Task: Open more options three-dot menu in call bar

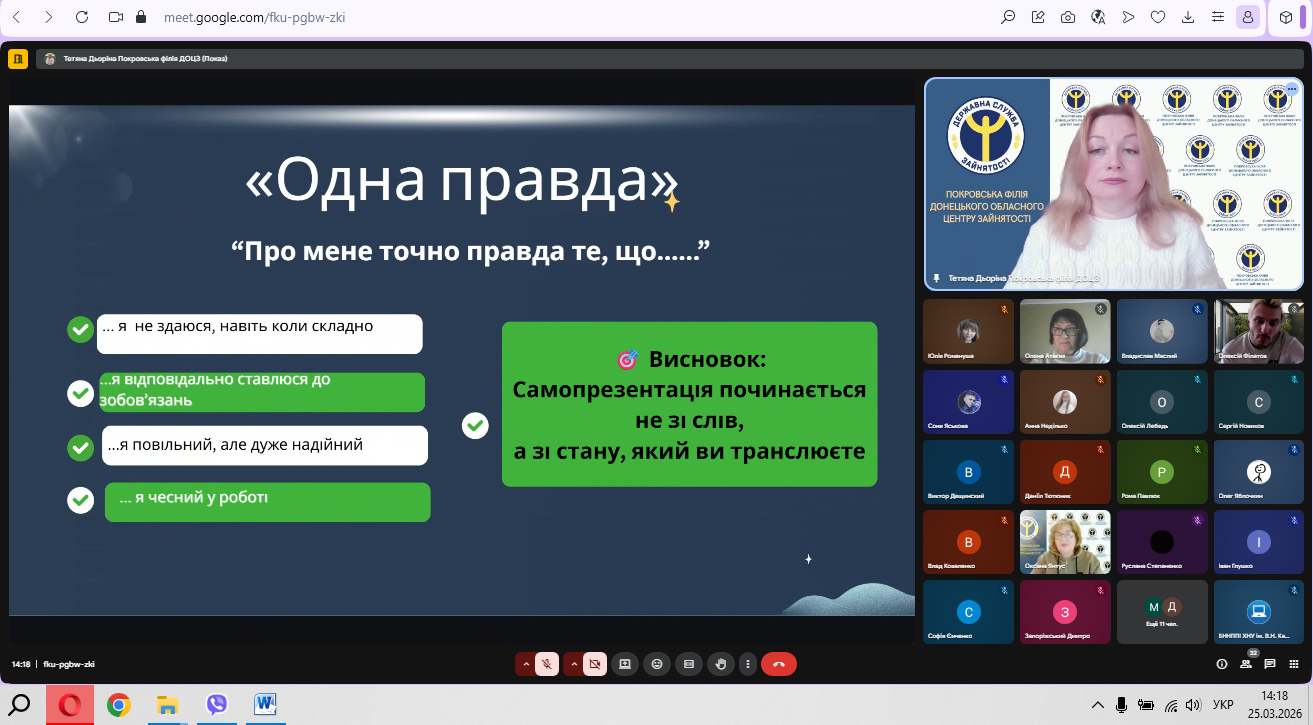Action: pos(748,664)
